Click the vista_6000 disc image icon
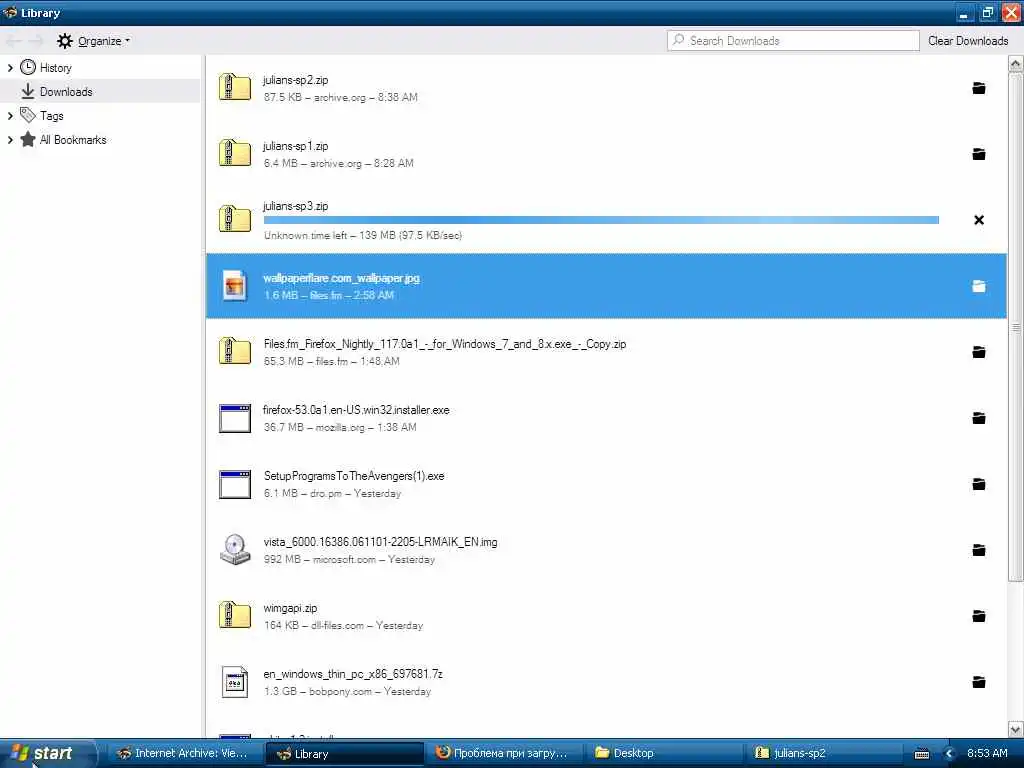The height and width of the screenshot is (768, 1024). pos(234,549)
